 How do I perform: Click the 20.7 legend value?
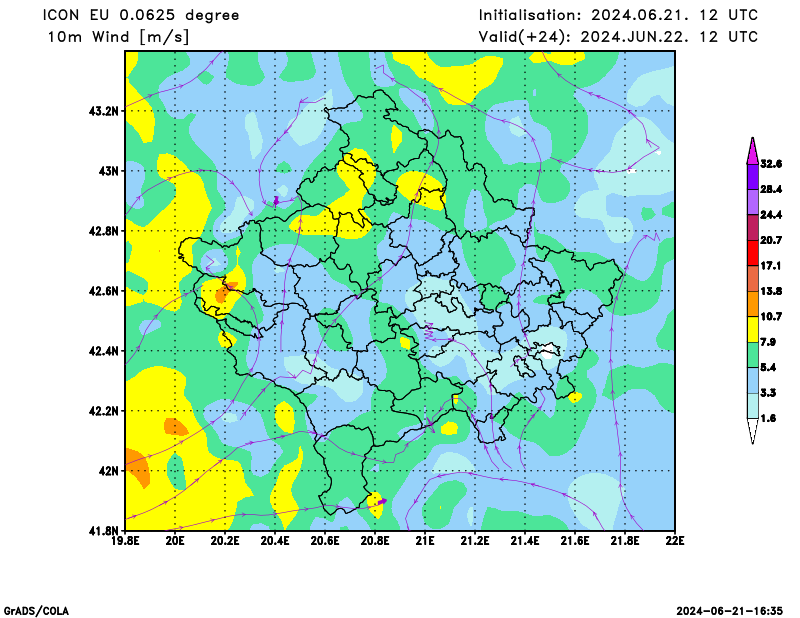click(771, 240)
